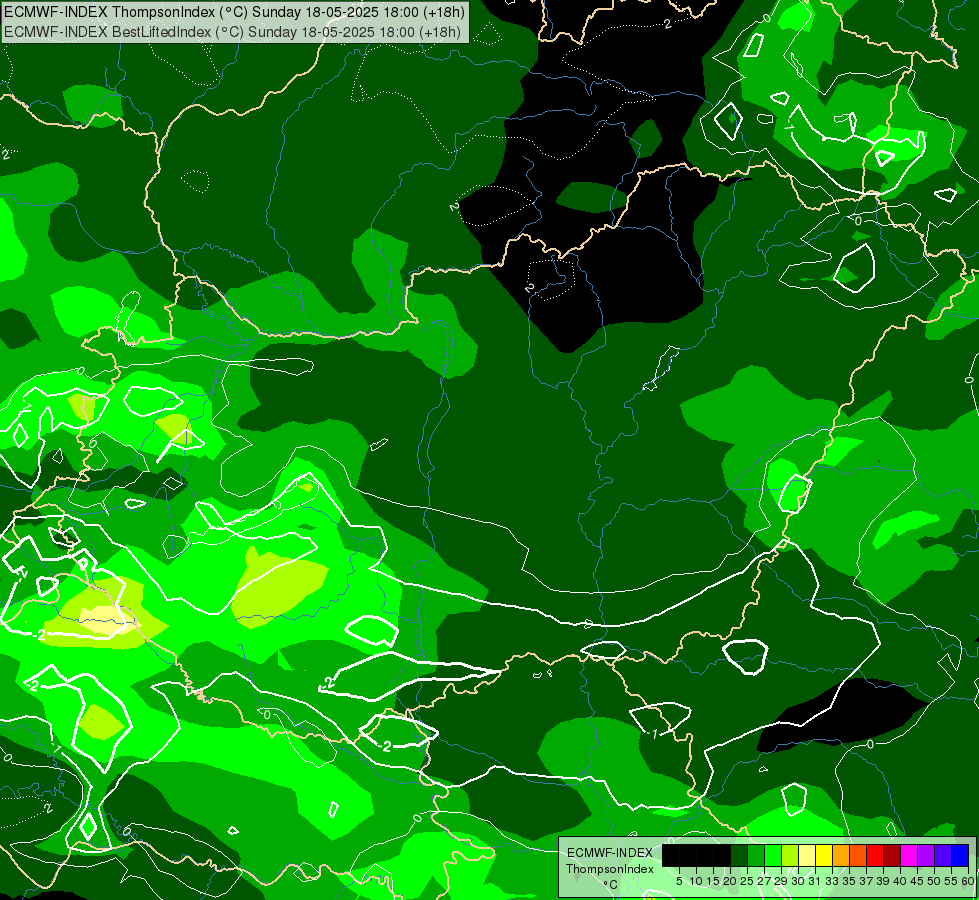The height and width of the screenshot is (900, 979).
Task: Choose the bright red legend swatch (37–39)
Action: (875, 855)
